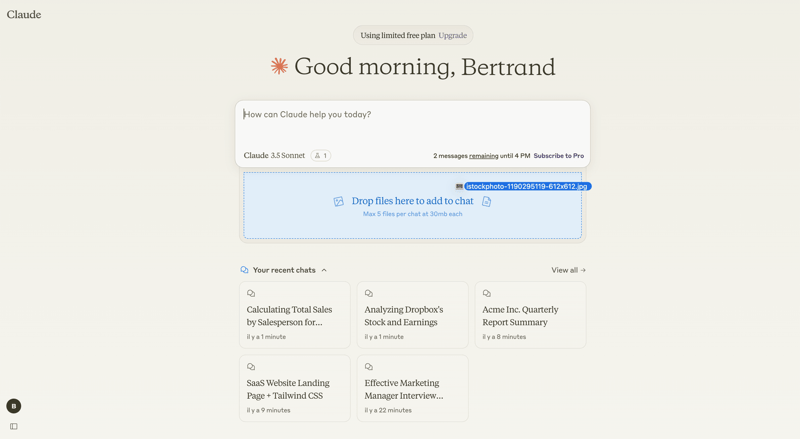
Task: Open 'Effective Marketing Manager Interview' chat
Action: [413, 388]
